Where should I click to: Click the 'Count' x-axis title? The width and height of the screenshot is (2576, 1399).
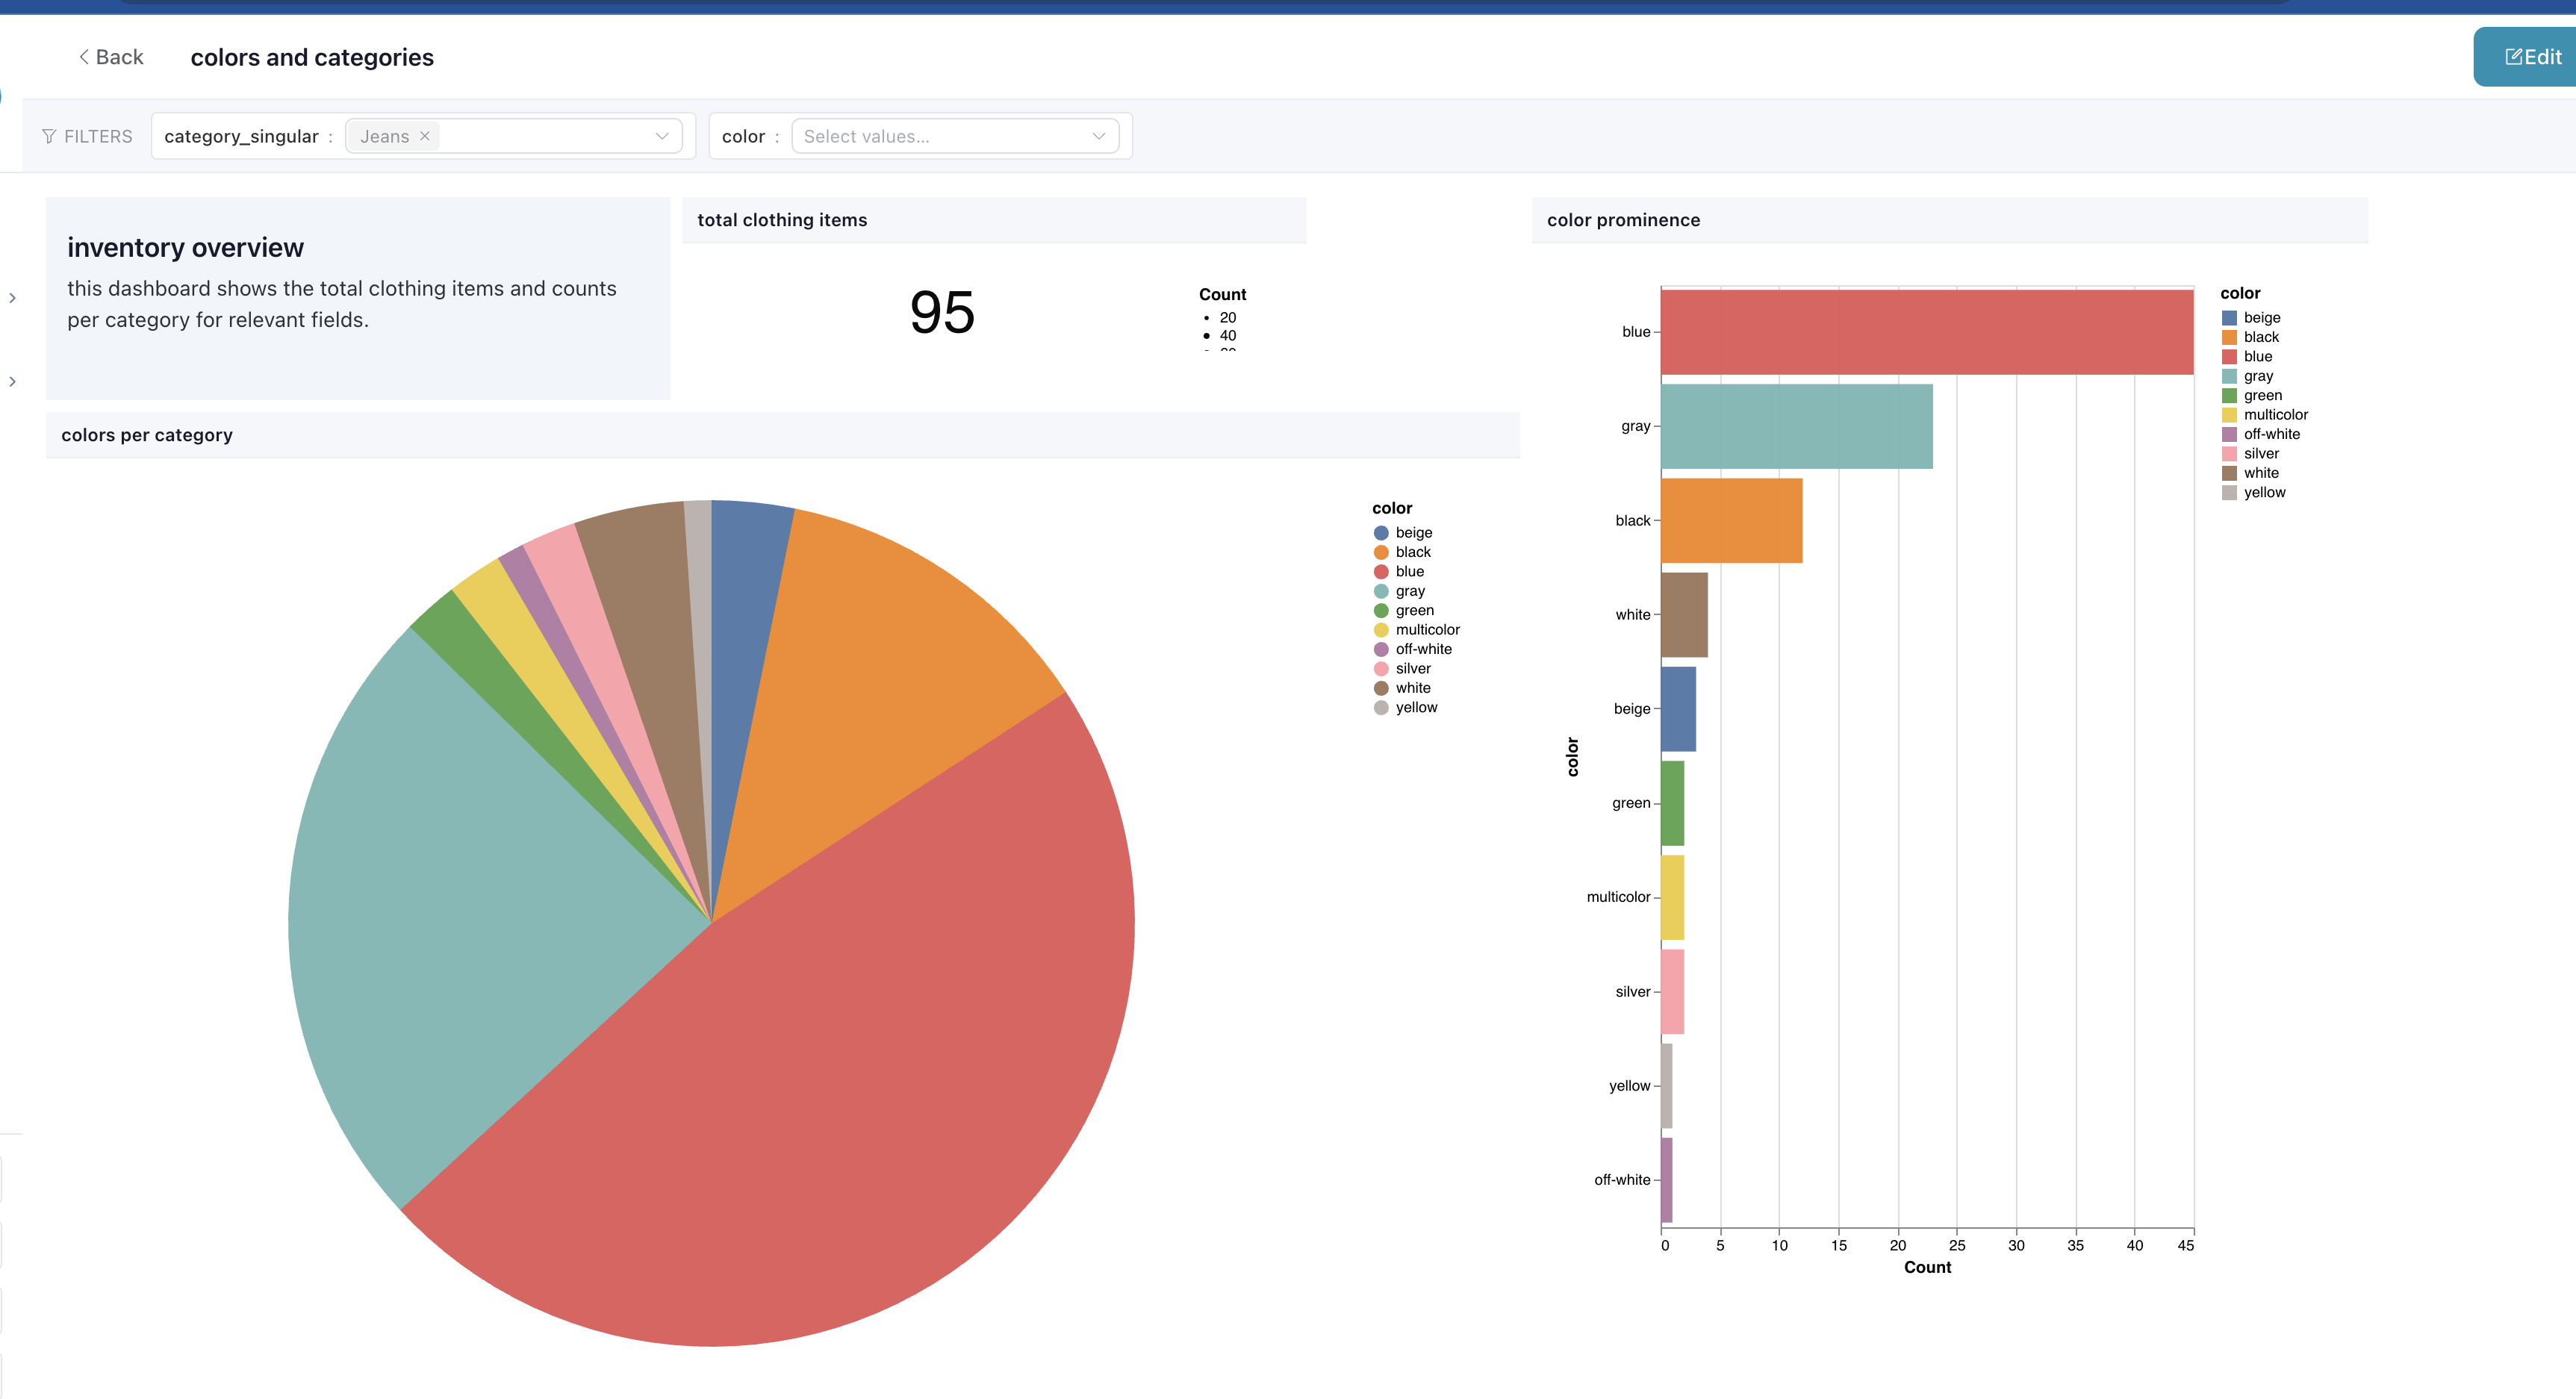point(1927,1268)
